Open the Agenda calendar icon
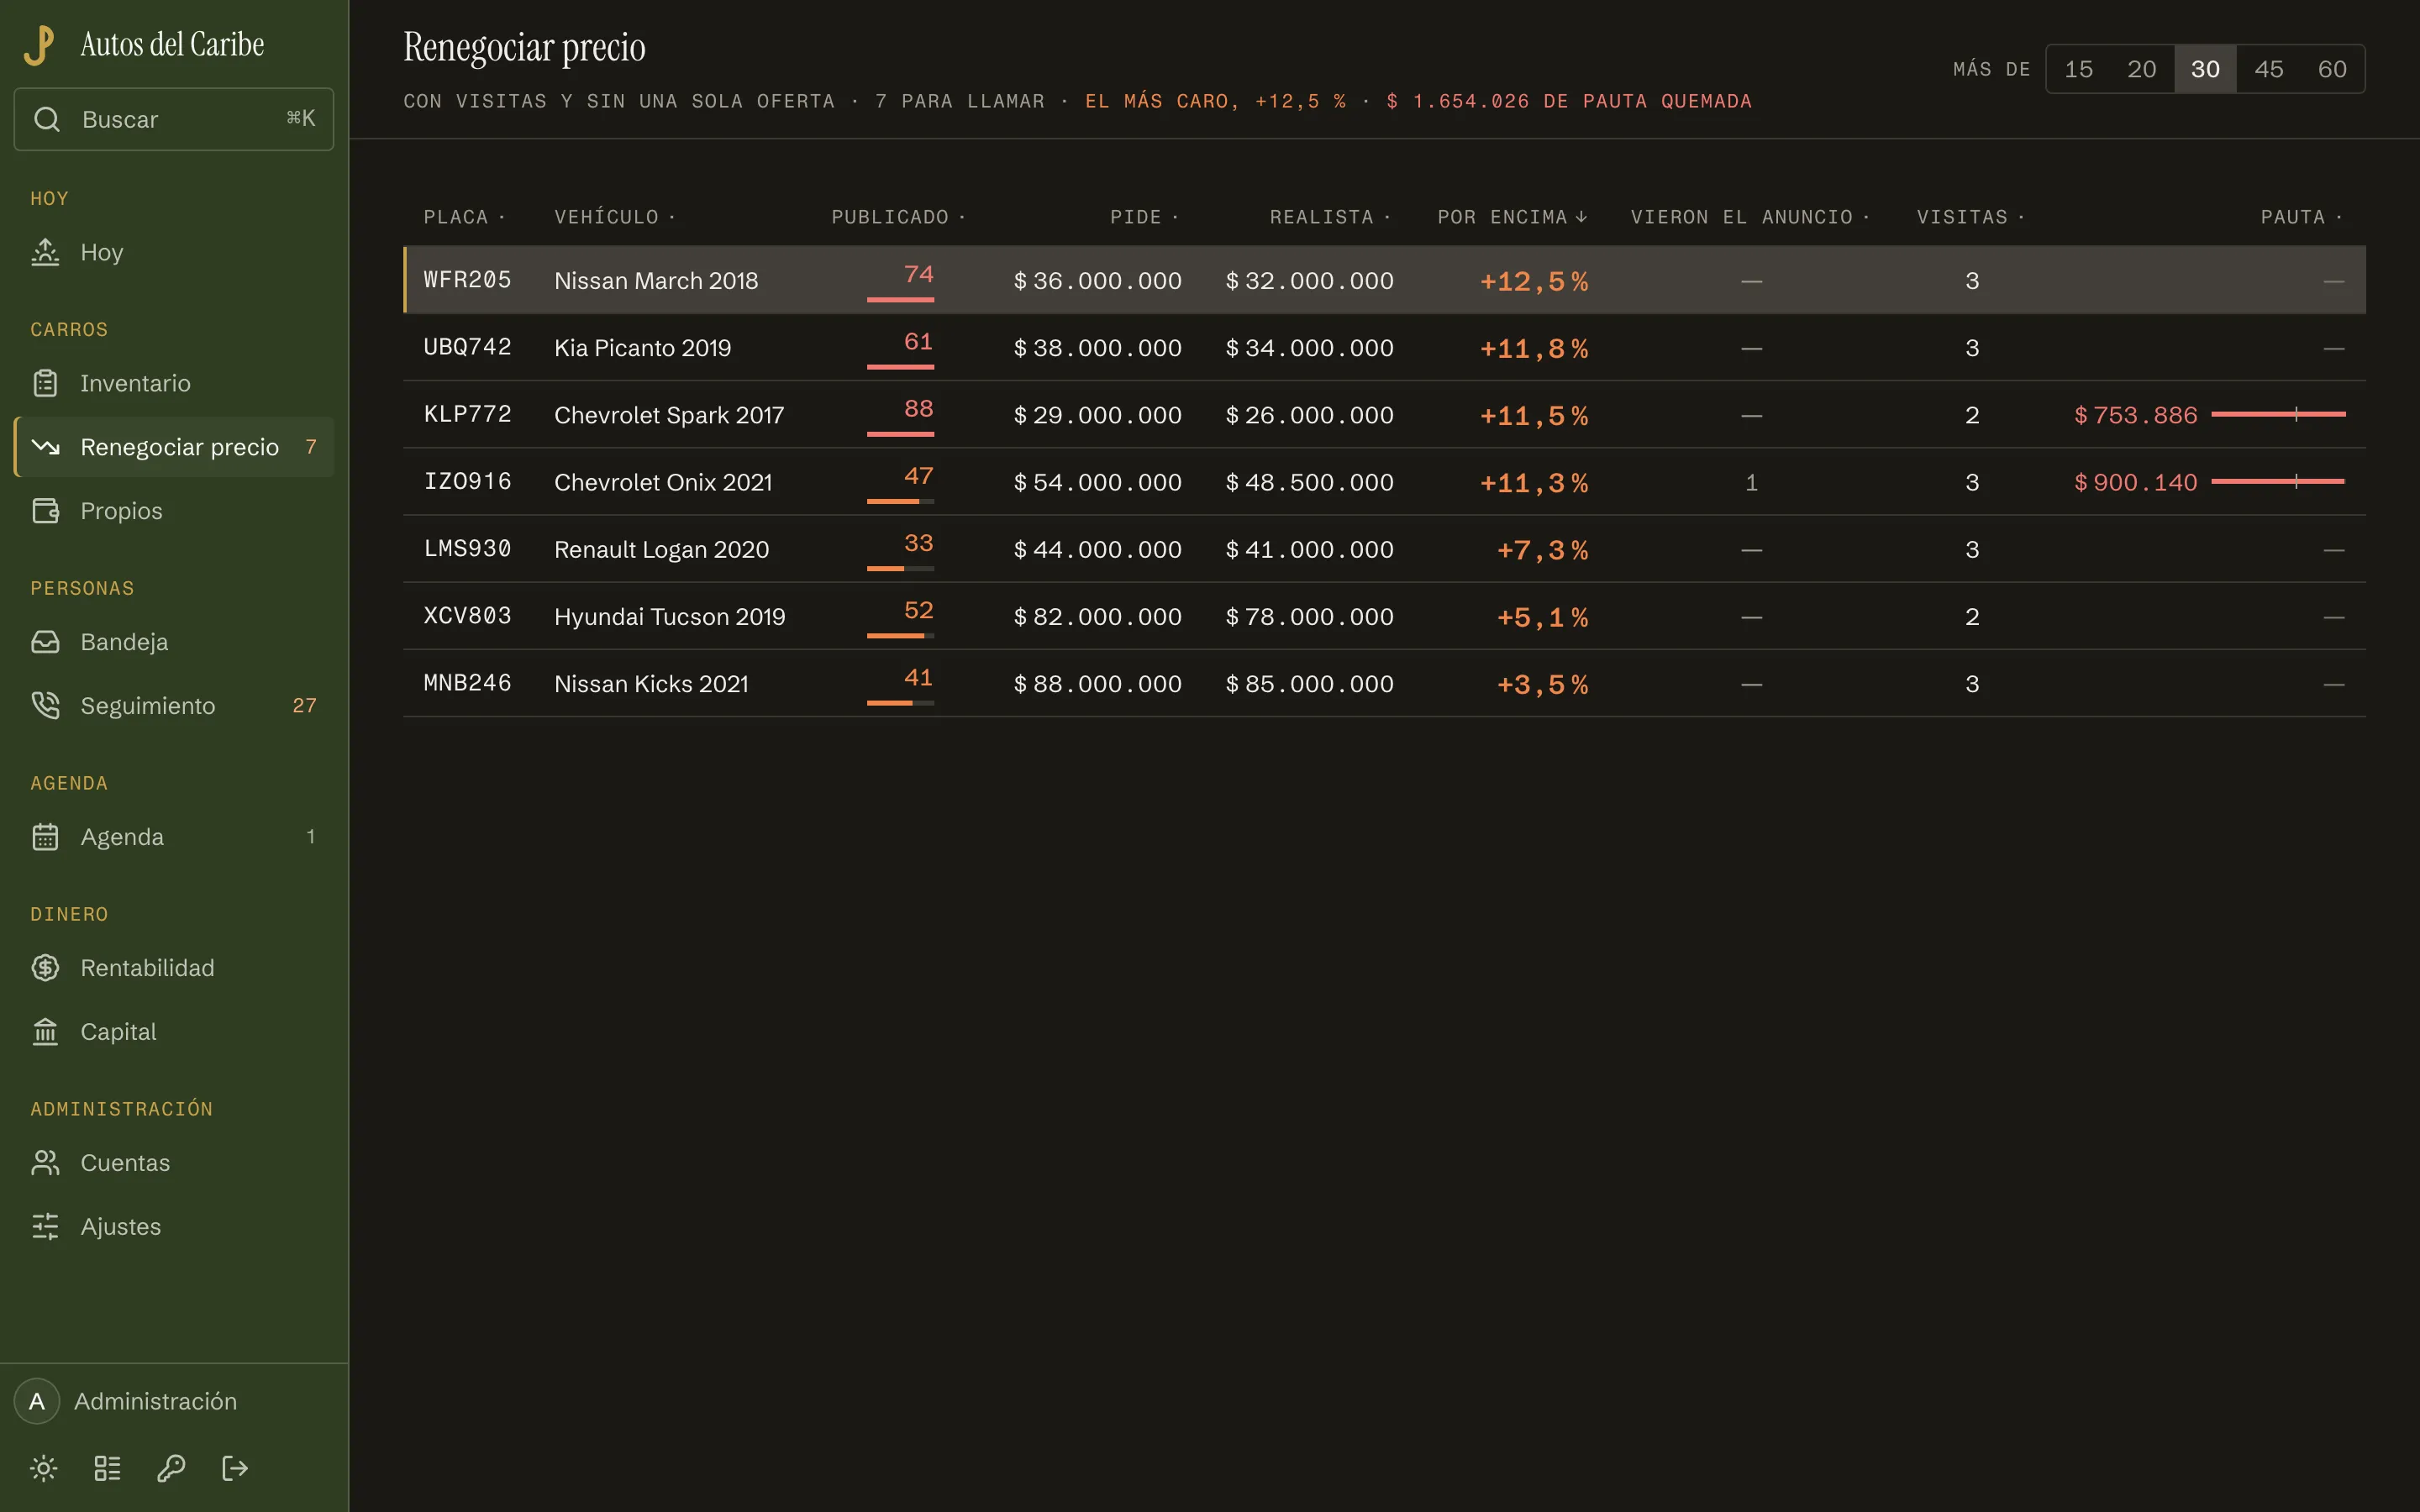 pyautogui.click(x=45, y=837)
